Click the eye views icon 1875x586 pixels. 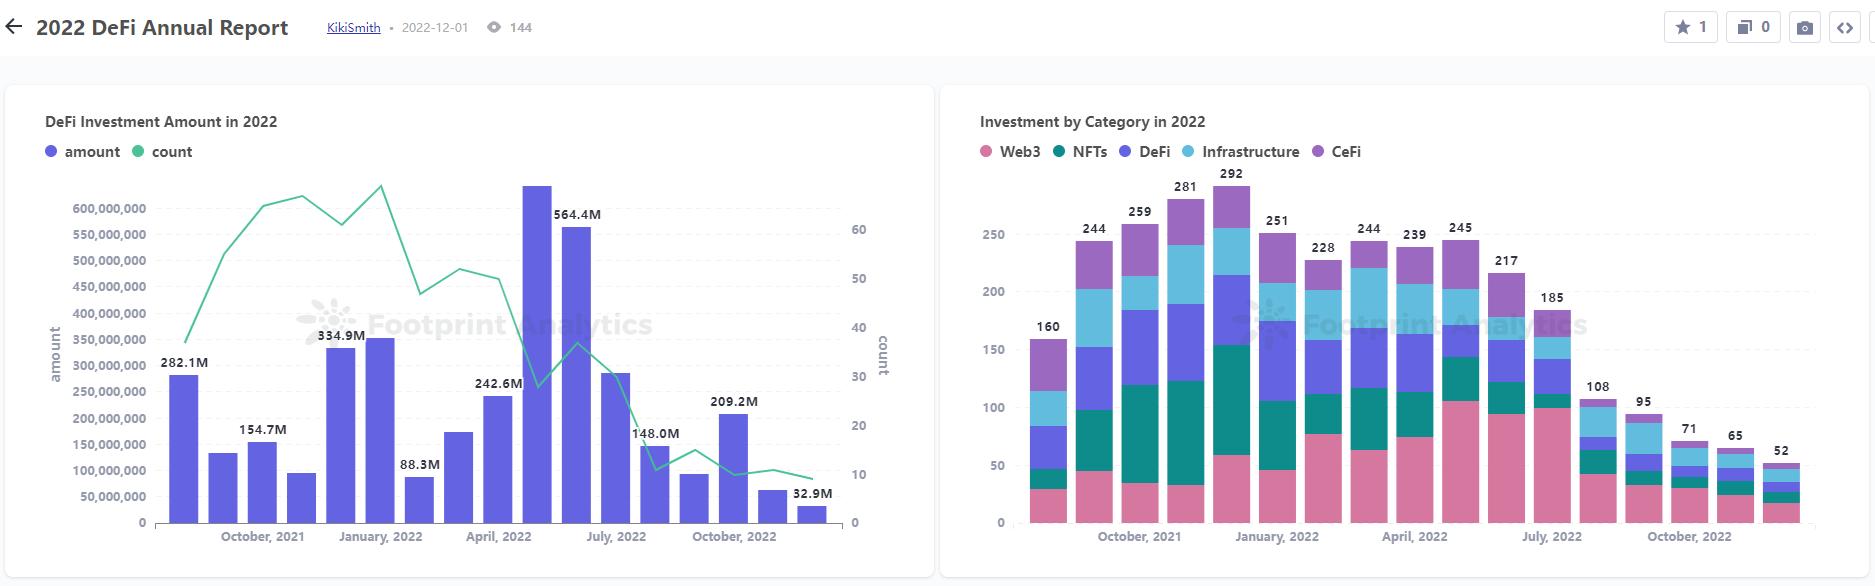click(x=494, y=28)
